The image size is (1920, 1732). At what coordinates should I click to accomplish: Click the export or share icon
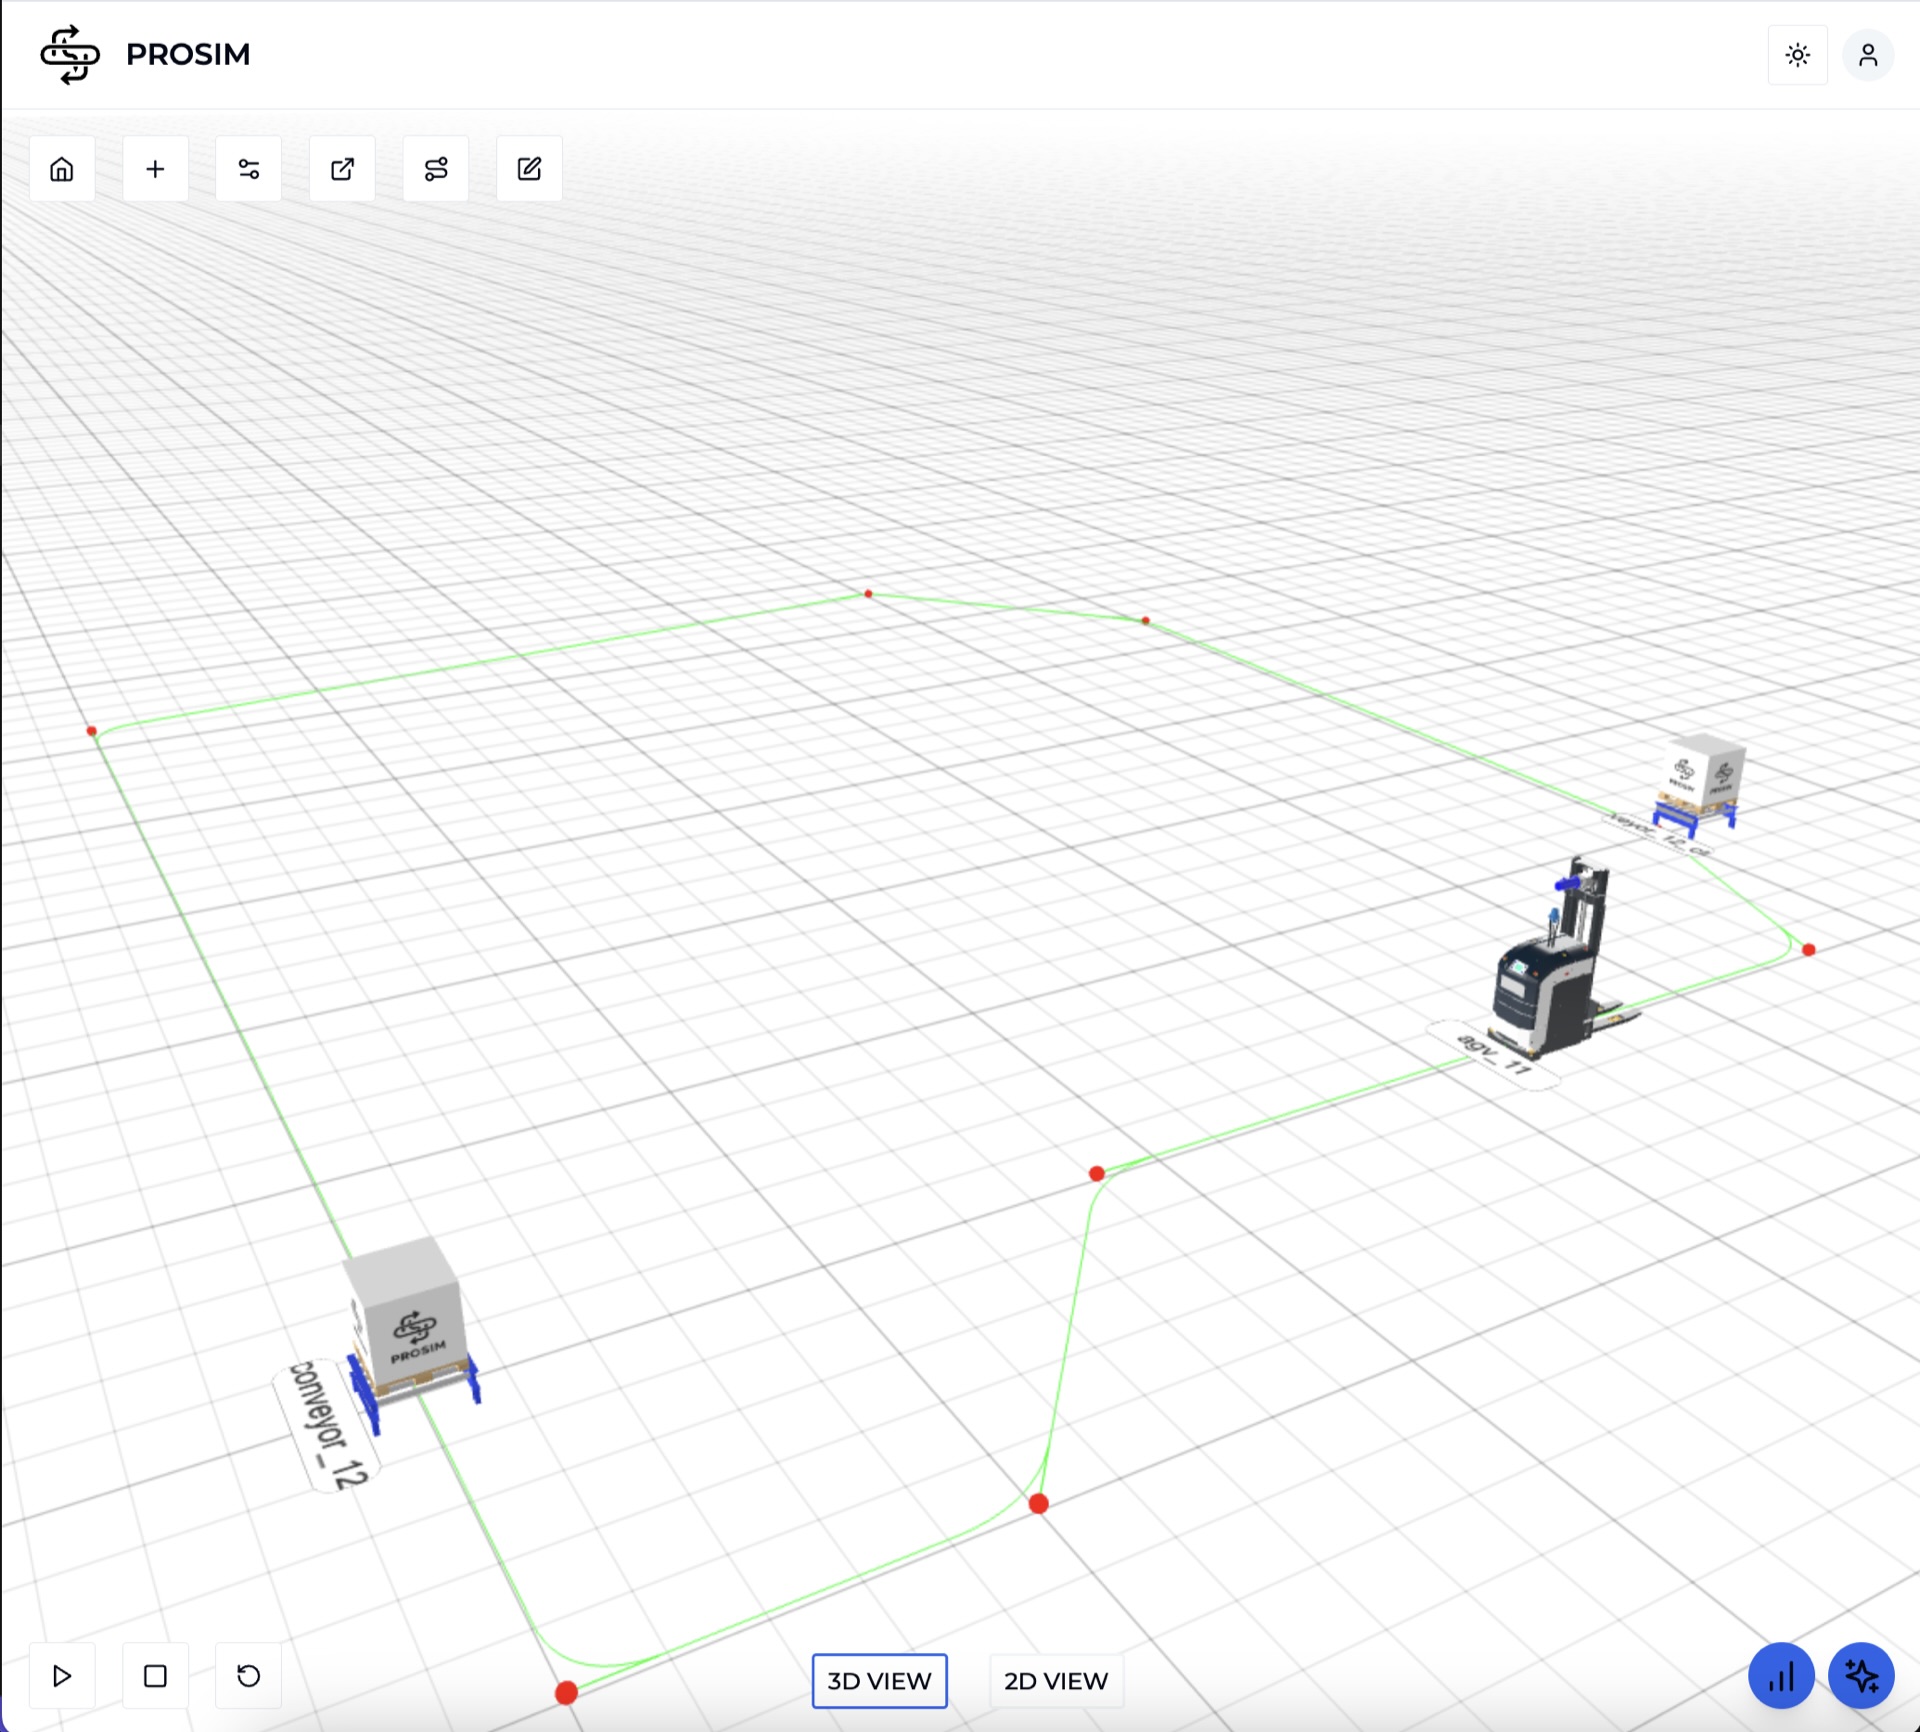pos(343,167)
